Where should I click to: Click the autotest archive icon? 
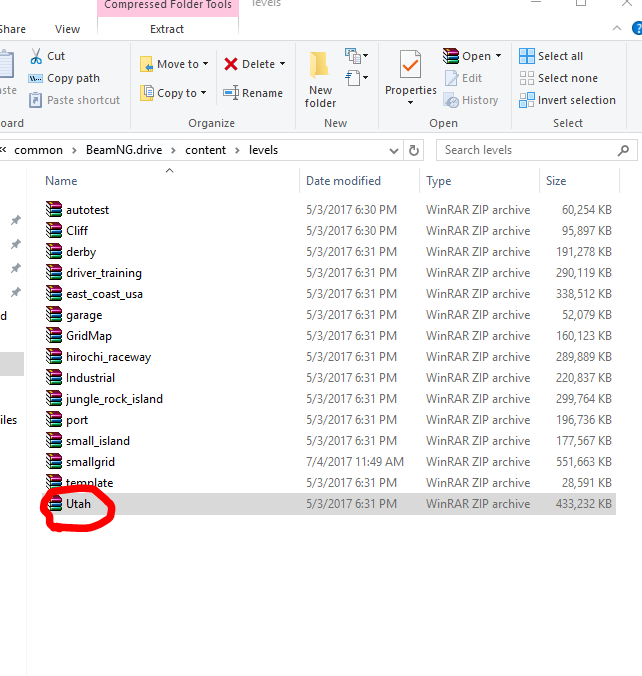pyautogui.click(x=54, y=209)
